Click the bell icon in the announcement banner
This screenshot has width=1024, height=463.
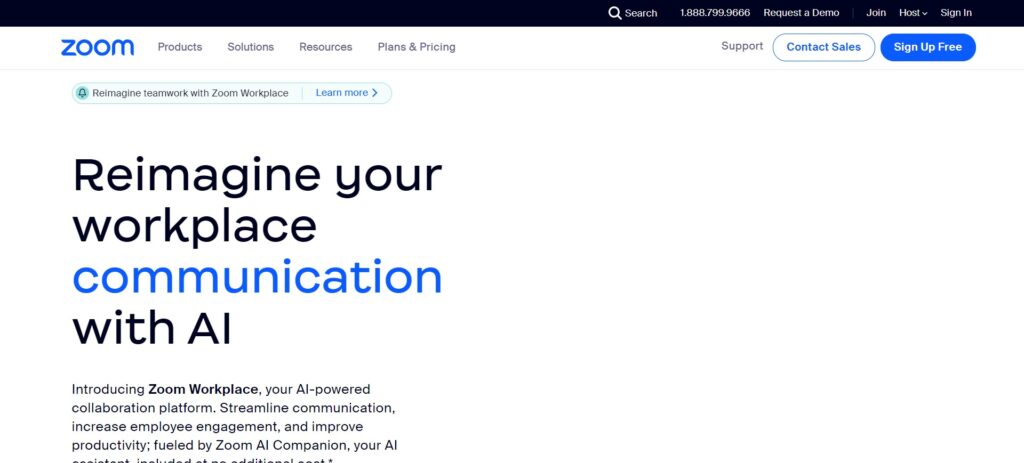pos(82,93)
